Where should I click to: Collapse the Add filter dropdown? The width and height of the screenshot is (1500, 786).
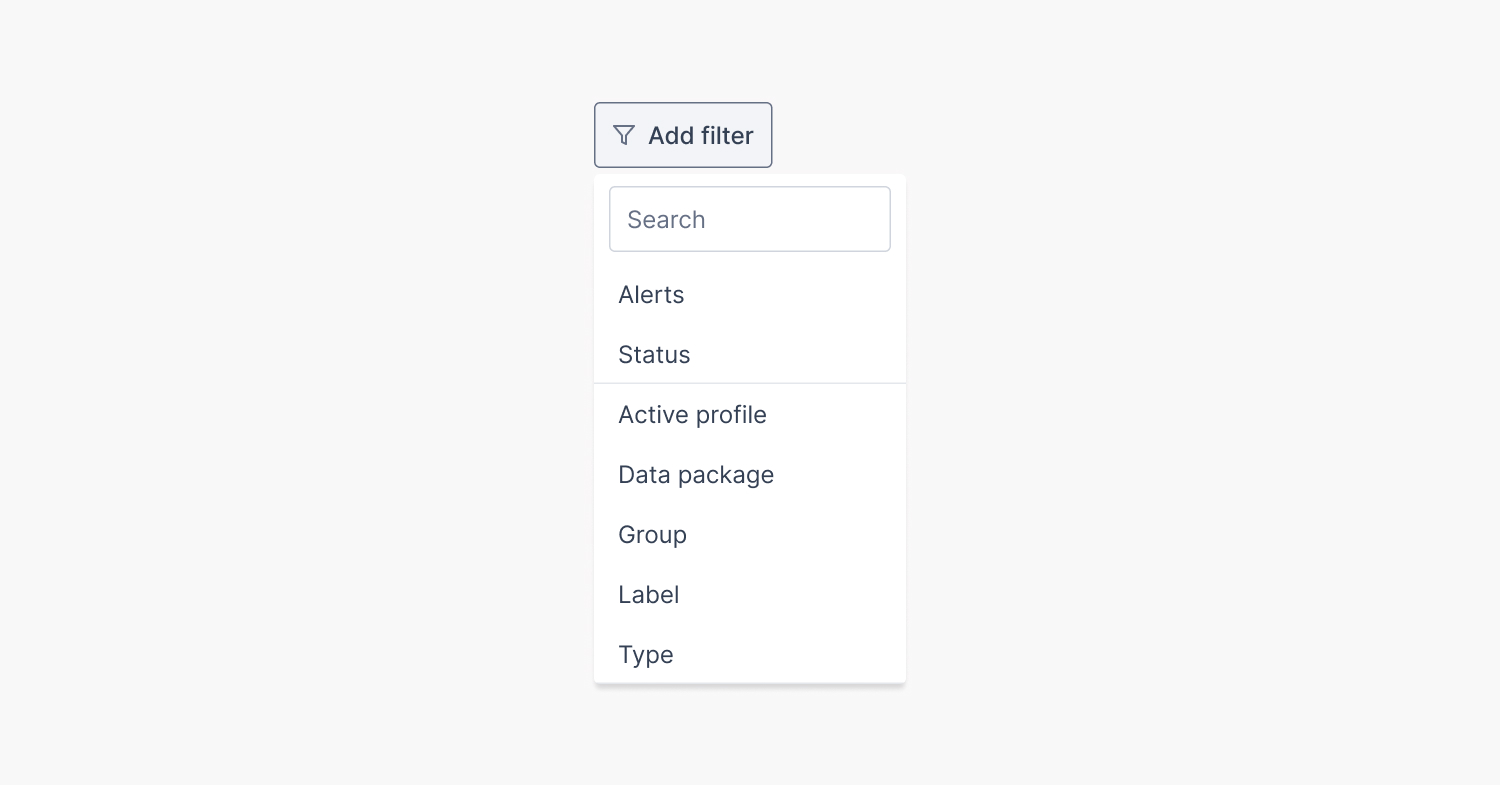click(x=683, y=135)
